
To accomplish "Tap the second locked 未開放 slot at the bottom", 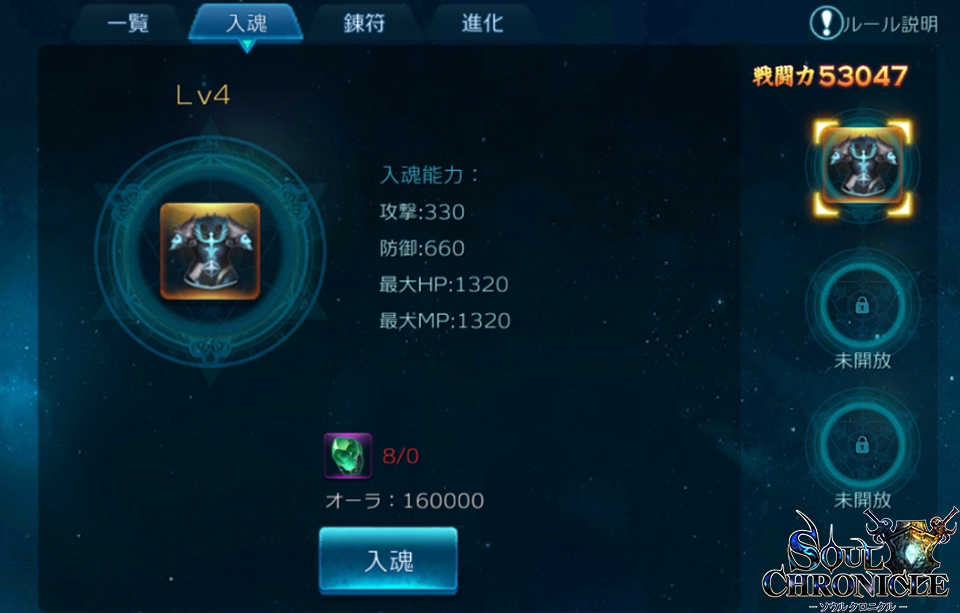I will pos(862,444).
